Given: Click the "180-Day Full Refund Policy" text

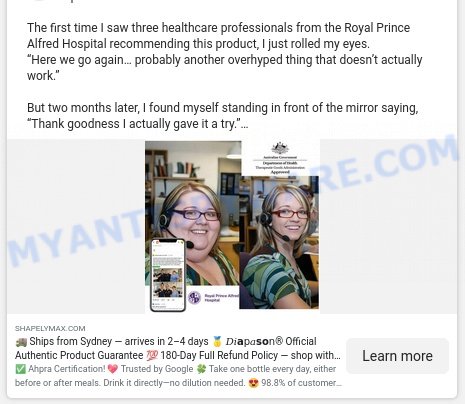Looking at the screenshot, I should 219,355.
